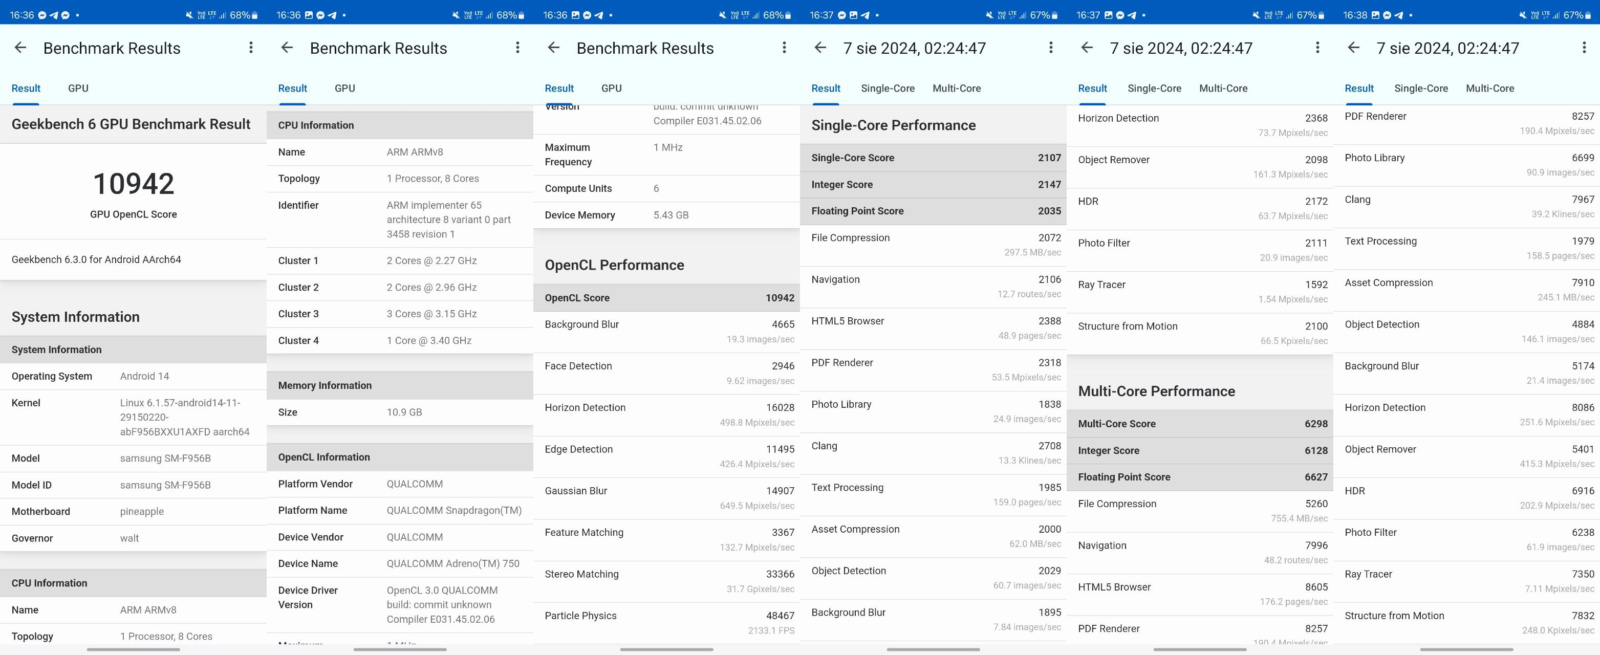Tap the Multi-Core Score 6298 row
This screenshot has width=1600, height=655.
pyautogui.click(x=1200, y=424)
